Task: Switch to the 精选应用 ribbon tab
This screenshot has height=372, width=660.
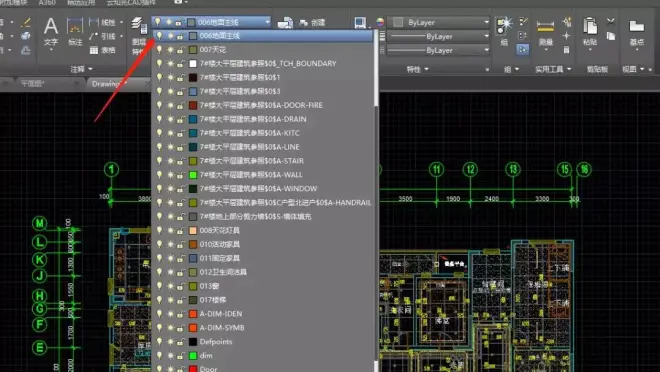Action: tap(81, 3)
